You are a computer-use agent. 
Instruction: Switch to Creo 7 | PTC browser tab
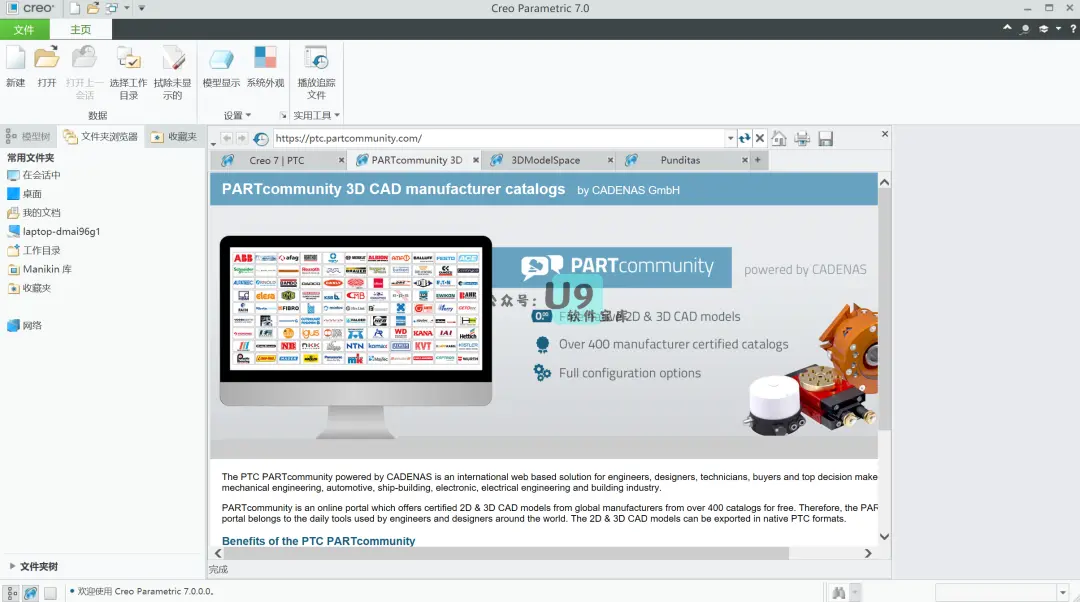(x=276, y=160)
